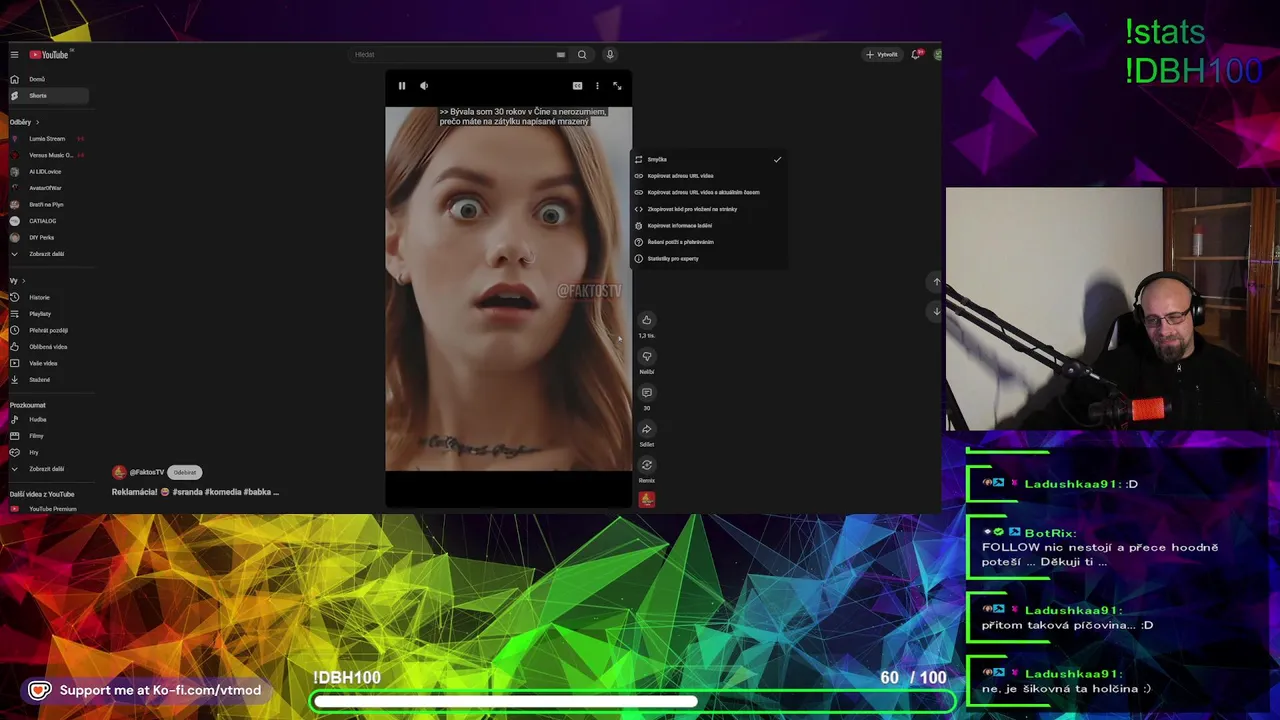
Task: Open the sound source thumbnail below Remix
Action: coord(646,499)
